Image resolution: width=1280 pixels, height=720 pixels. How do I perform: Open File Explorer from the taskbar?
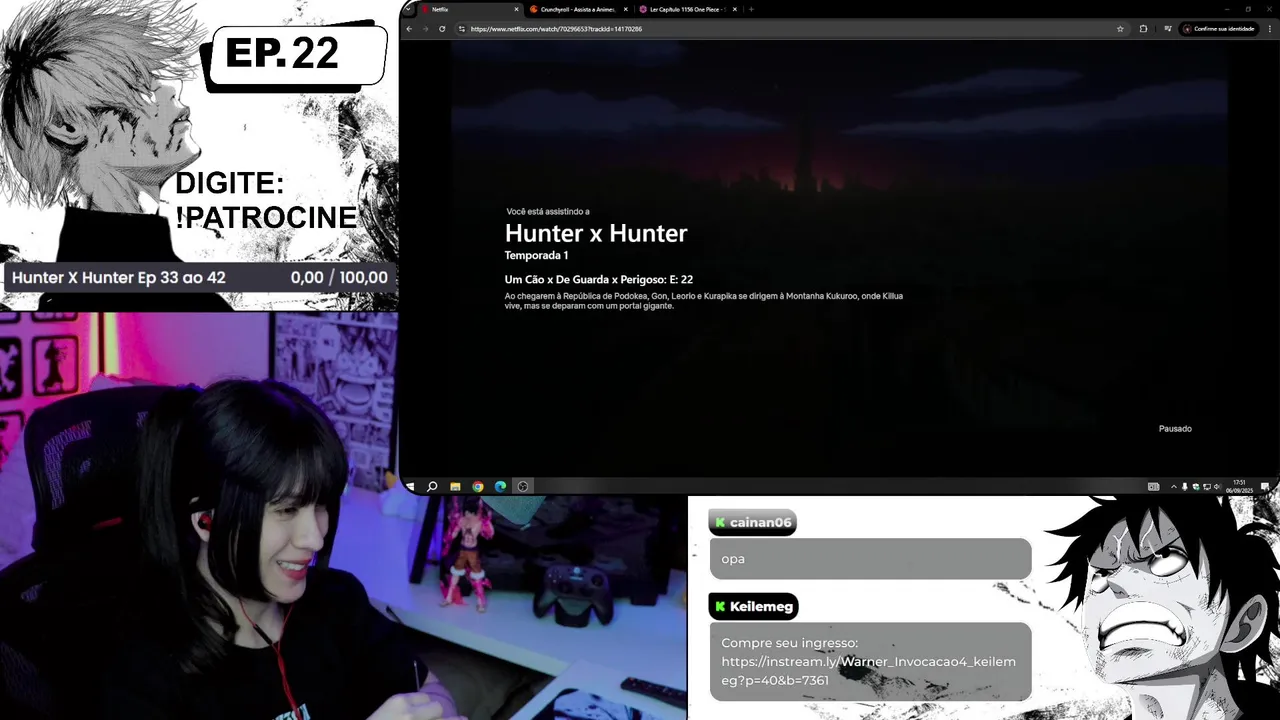tap(455, 487)
